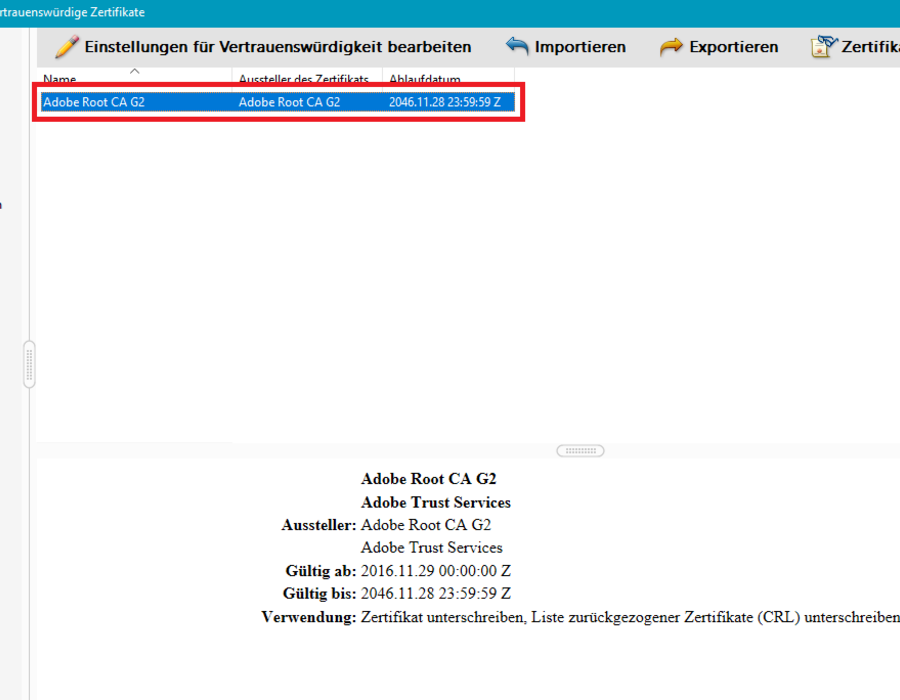
Task: Sort by Aussteller des Zertifikats column
Action: coord(304,79)
